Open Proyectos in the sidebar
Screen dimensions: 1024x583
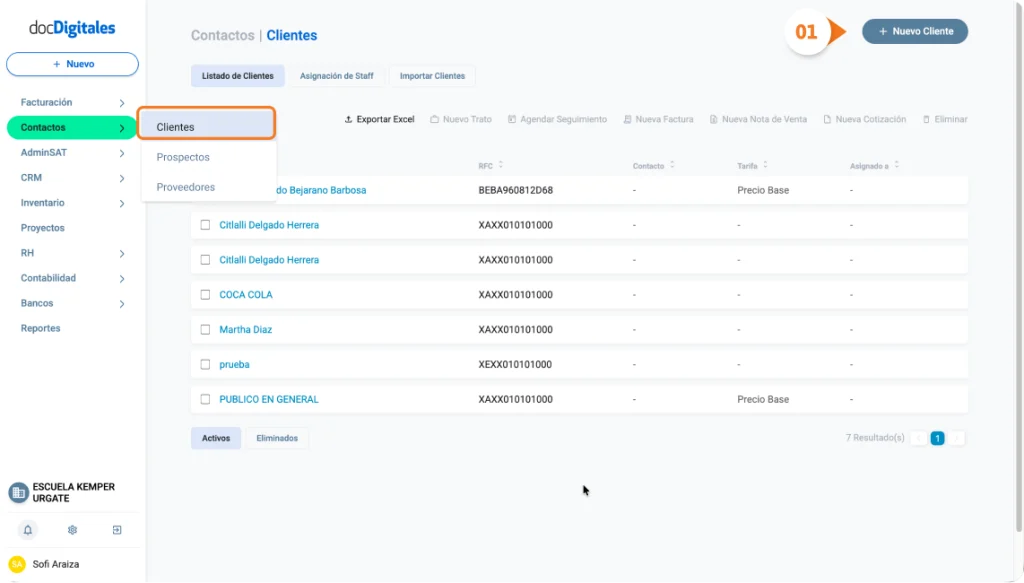(42, 228)
